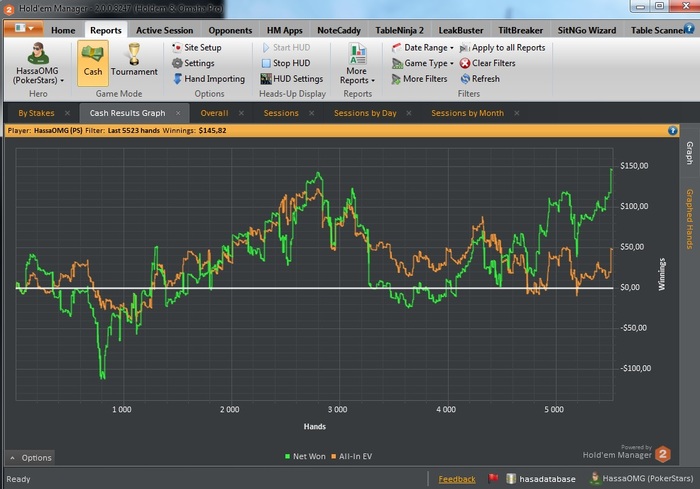Toggle All-In EV legend swatch

click(x=333, y=456)
